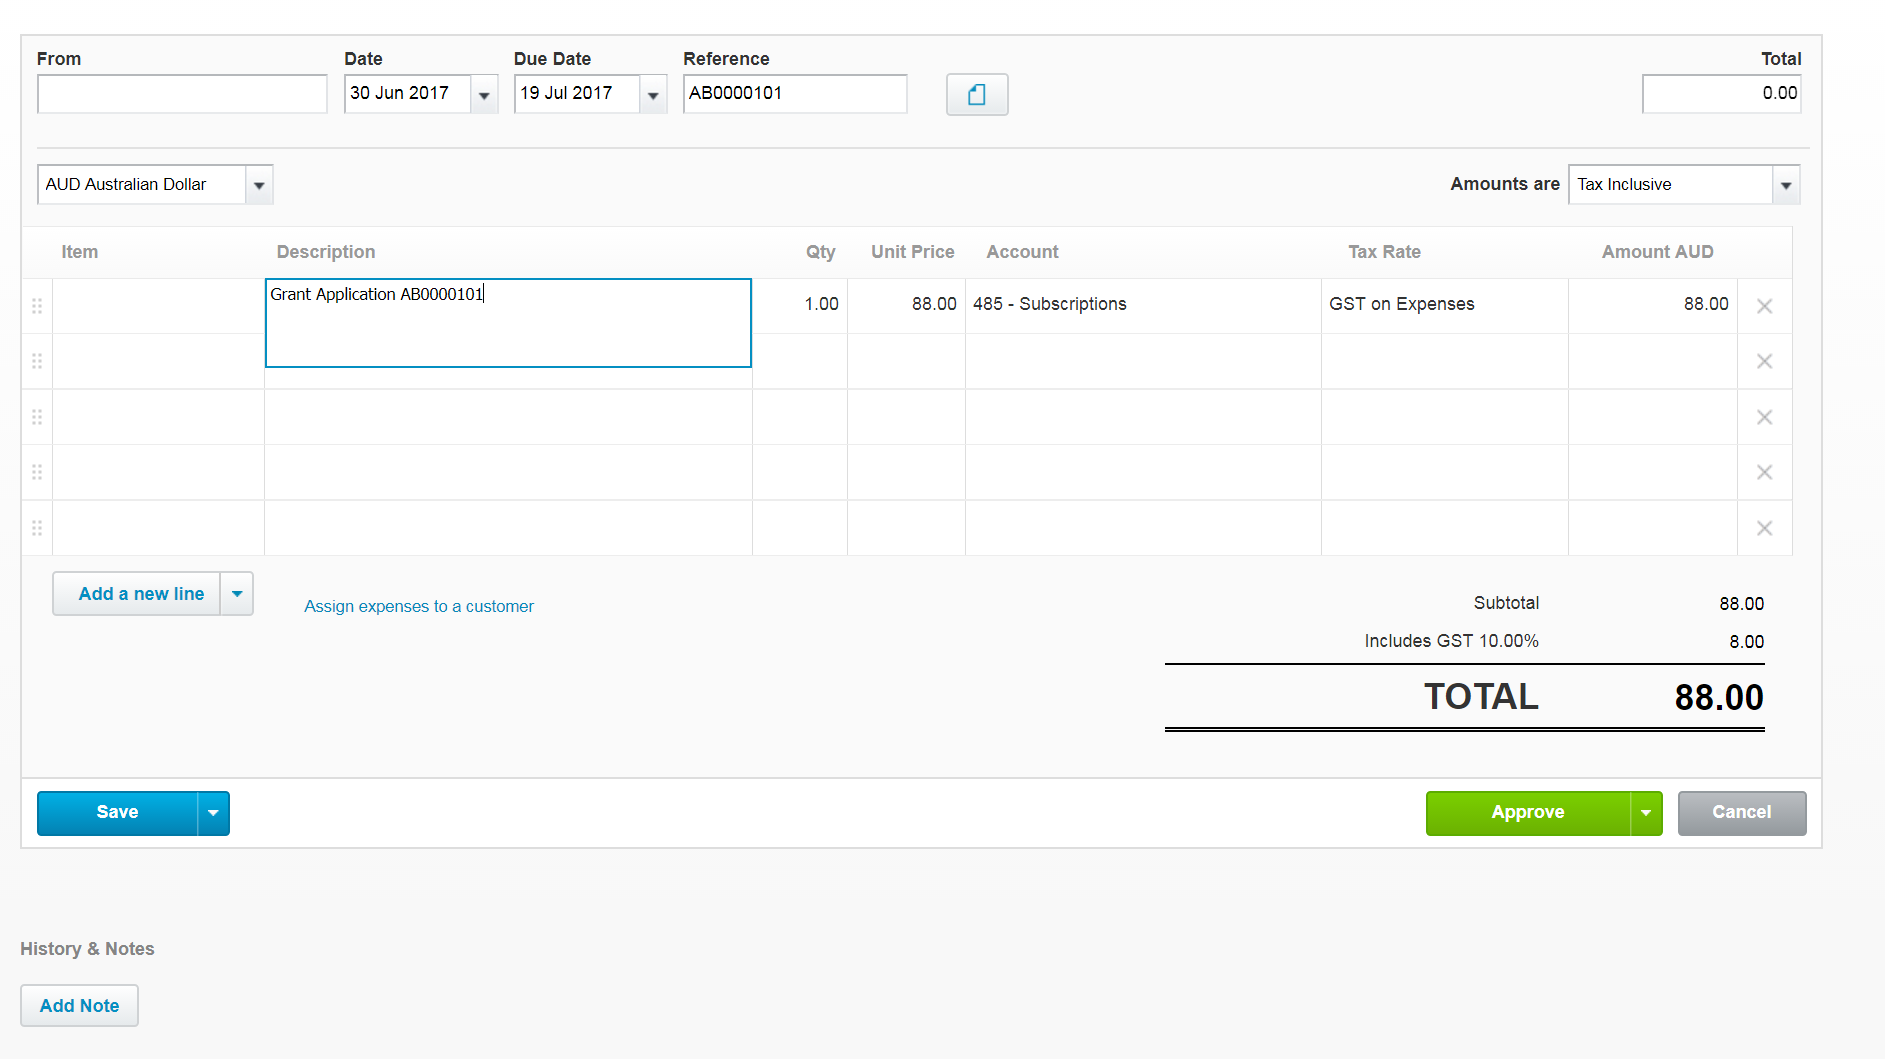Remove the last empty line item row
The height and width of the screenshot is (1059, 1885).
(x=1764, y=528)
